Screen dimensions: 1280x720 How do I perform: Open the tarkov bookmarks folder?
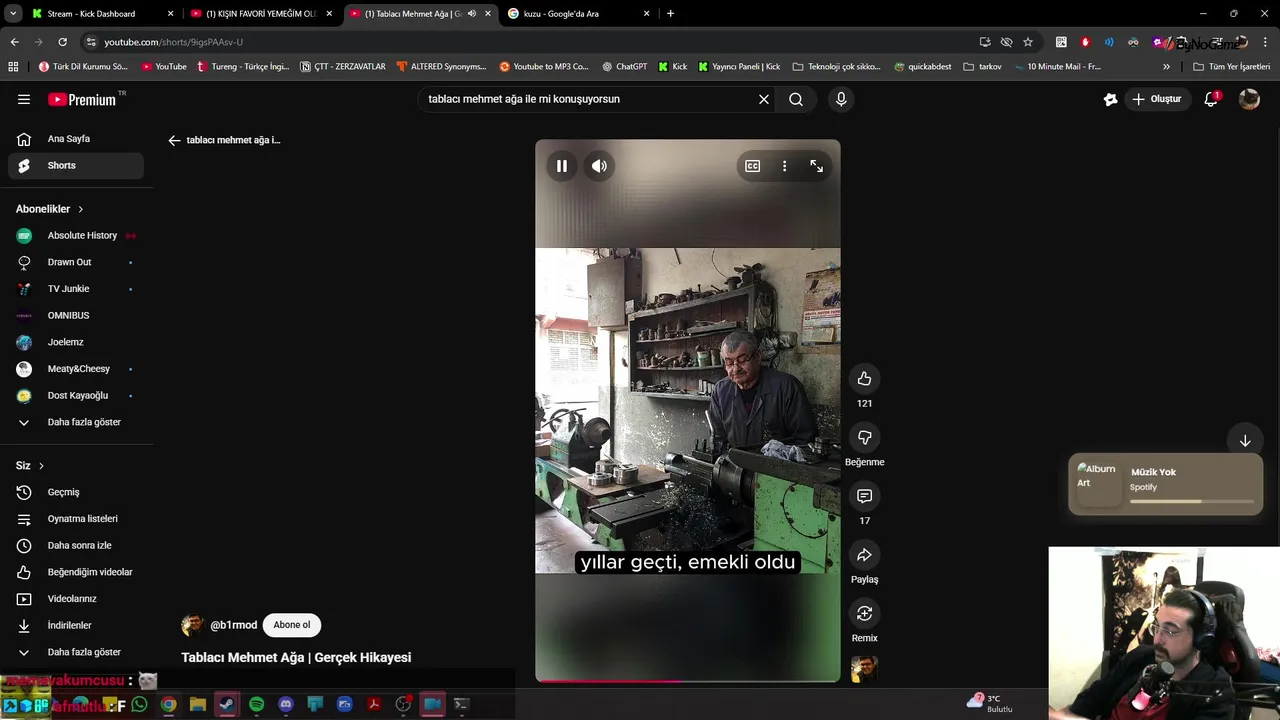[982, 67]
